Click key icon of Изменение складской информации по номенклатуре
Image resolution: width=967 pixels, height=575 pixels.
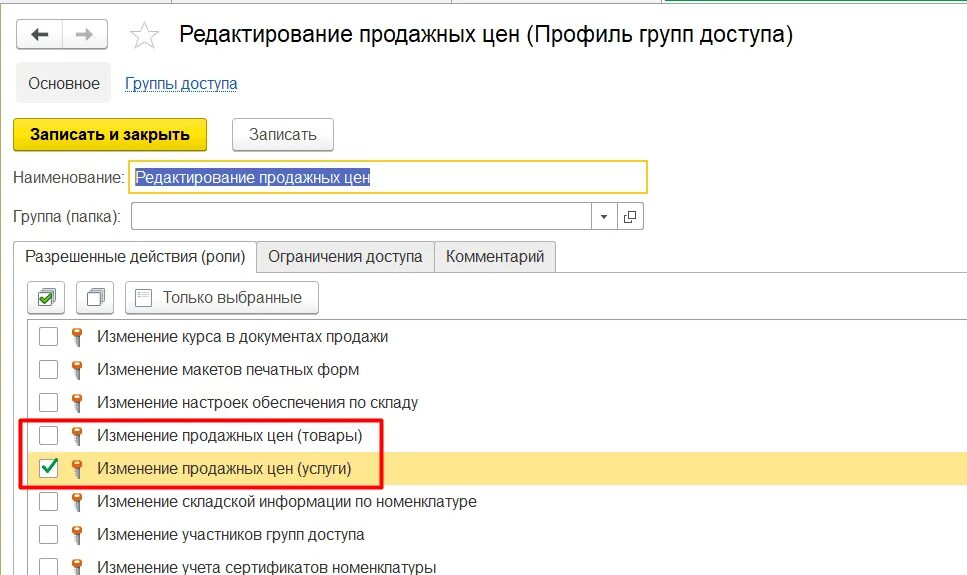(x=76, y=502)
